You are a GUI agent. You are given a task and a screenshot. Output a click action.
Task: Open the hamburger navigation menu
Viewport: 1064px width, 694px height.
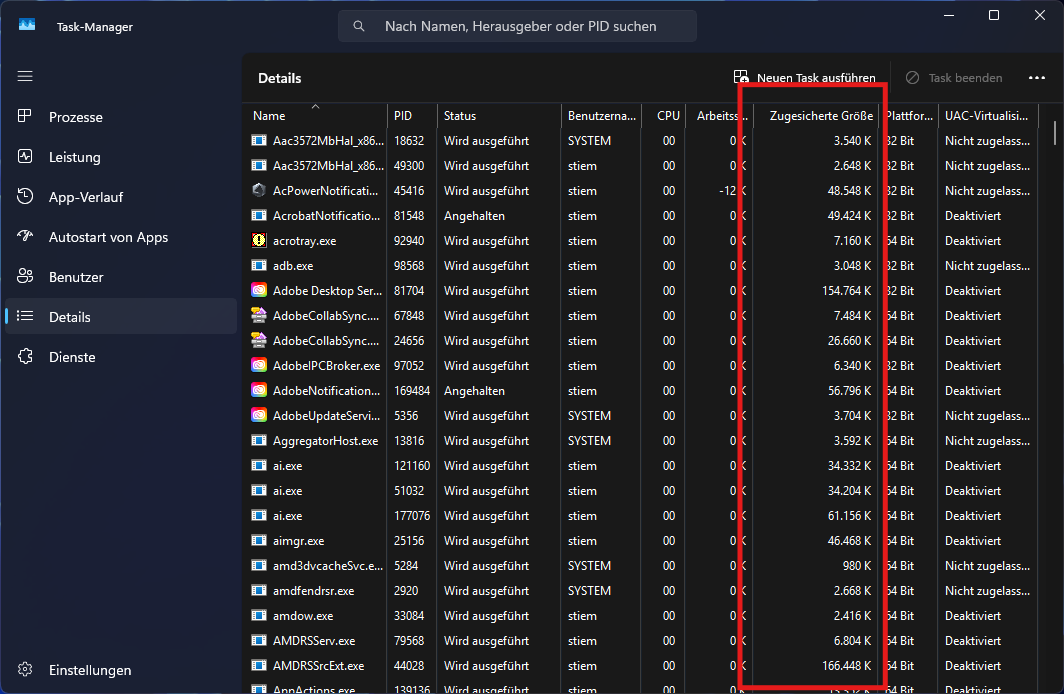click(x=25, y=76)
